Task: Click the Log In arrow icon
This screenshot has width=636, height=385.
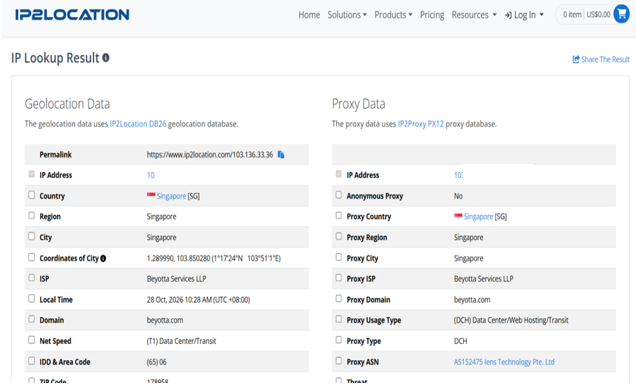Action: (508, 15)
